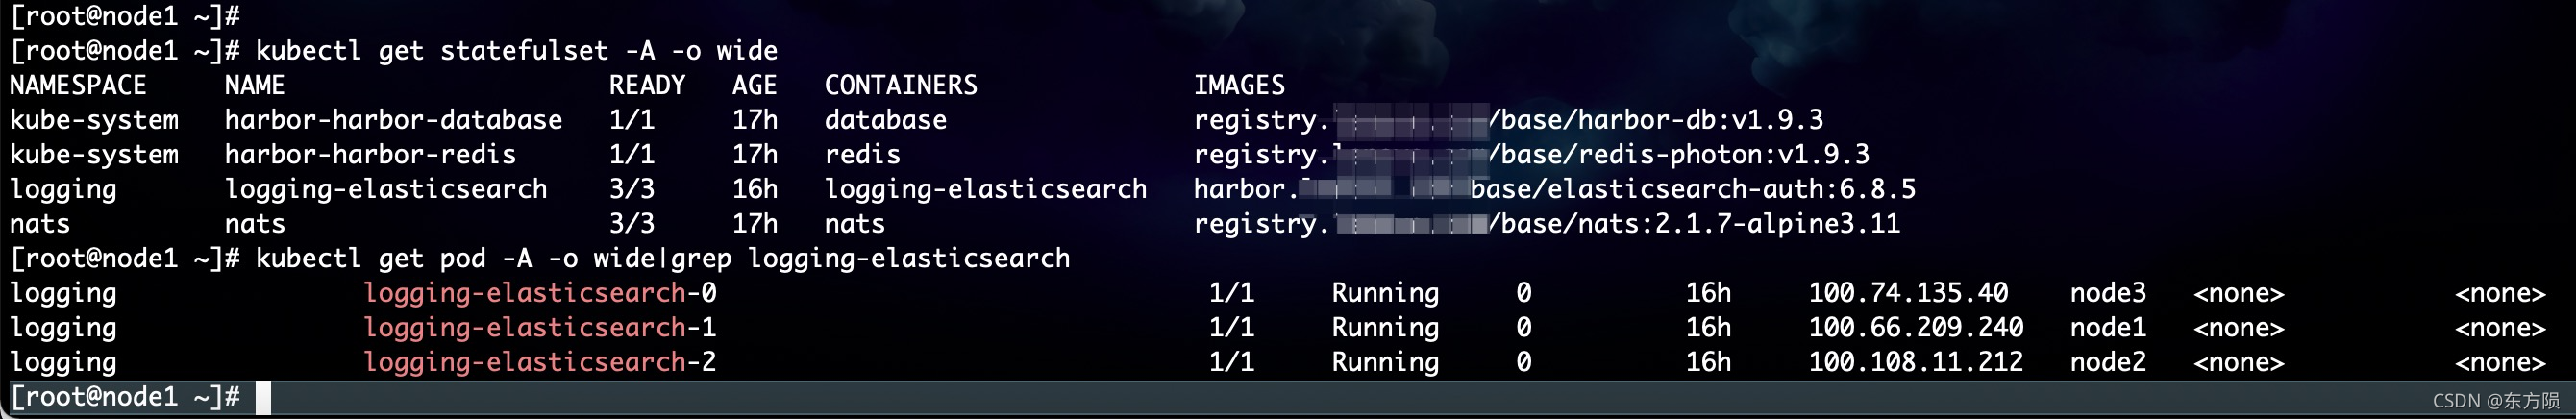Select the logging-elasticsearch statefulset name

[385, 189]
